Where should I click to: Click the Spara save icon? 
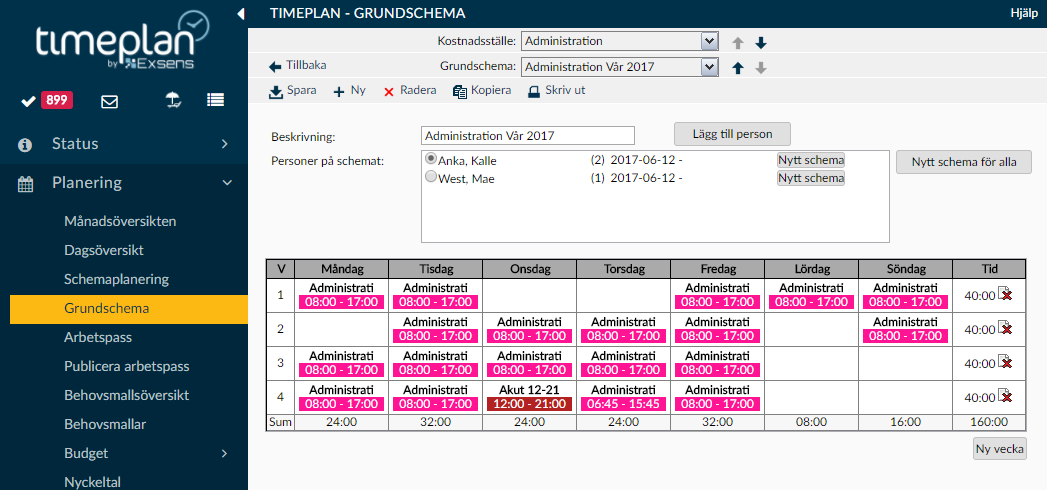coord(276,92)
